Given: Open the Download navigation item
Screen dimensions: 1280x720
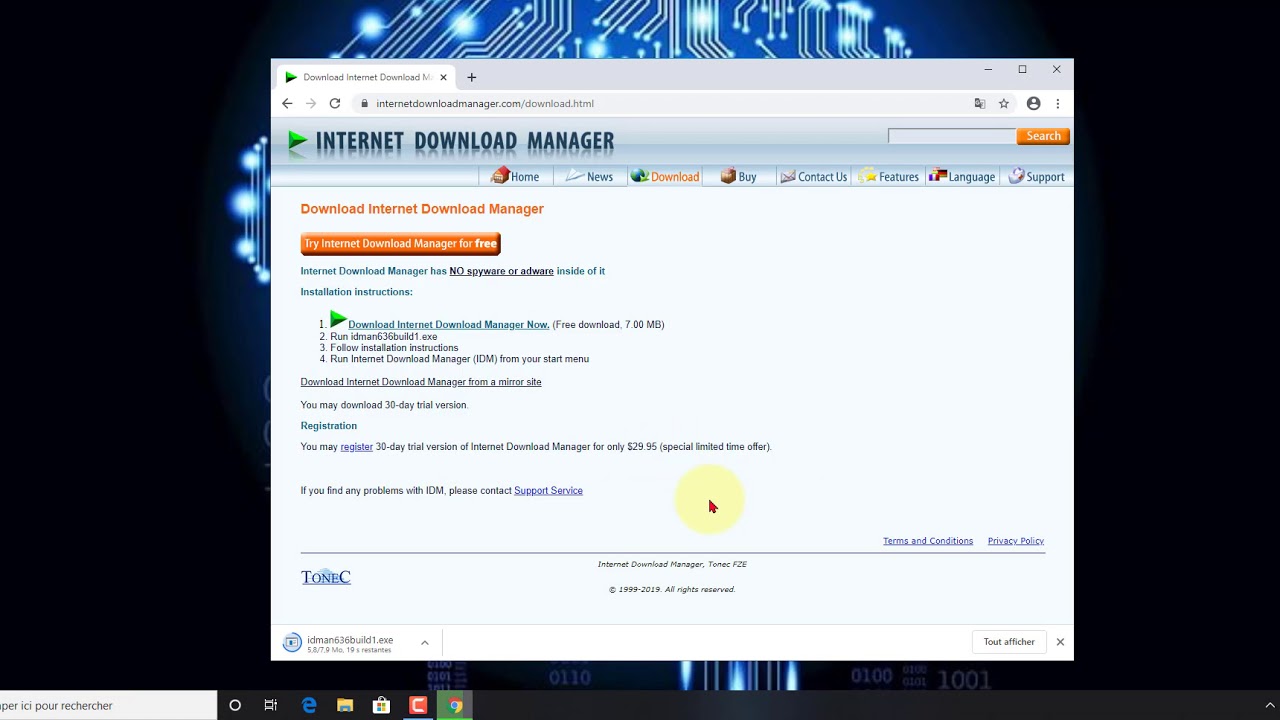Looking at the screenshot, I should point(665,176).
